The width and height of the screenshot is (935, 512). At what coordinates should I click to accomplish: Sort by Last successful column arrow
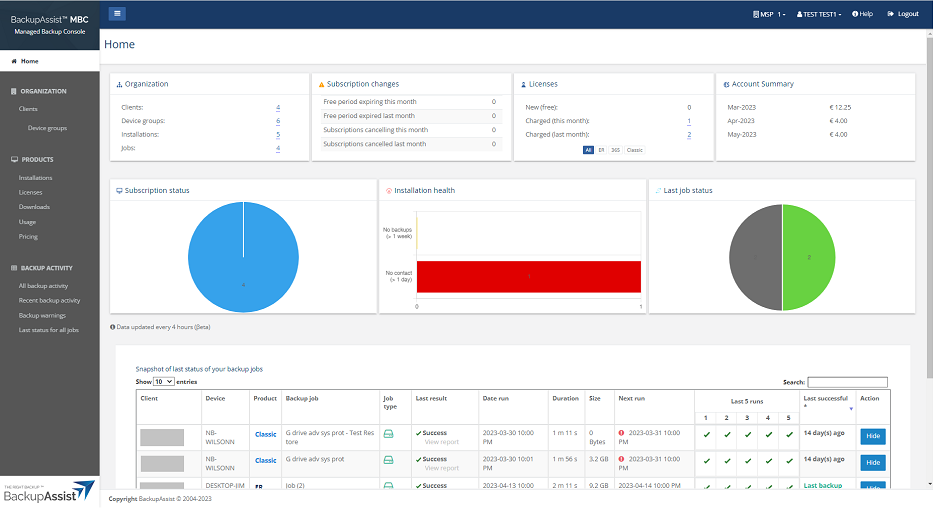tap(851, 409)
